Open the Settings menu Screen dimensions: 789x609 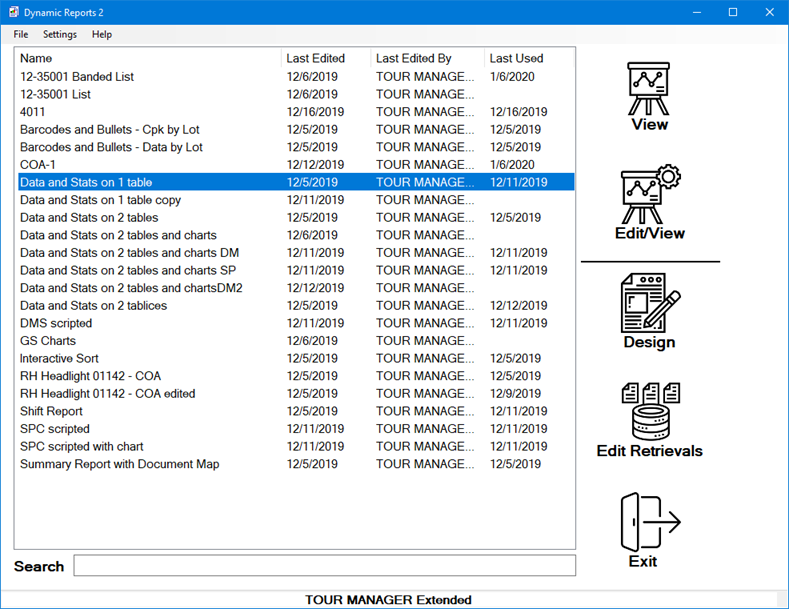60,34
